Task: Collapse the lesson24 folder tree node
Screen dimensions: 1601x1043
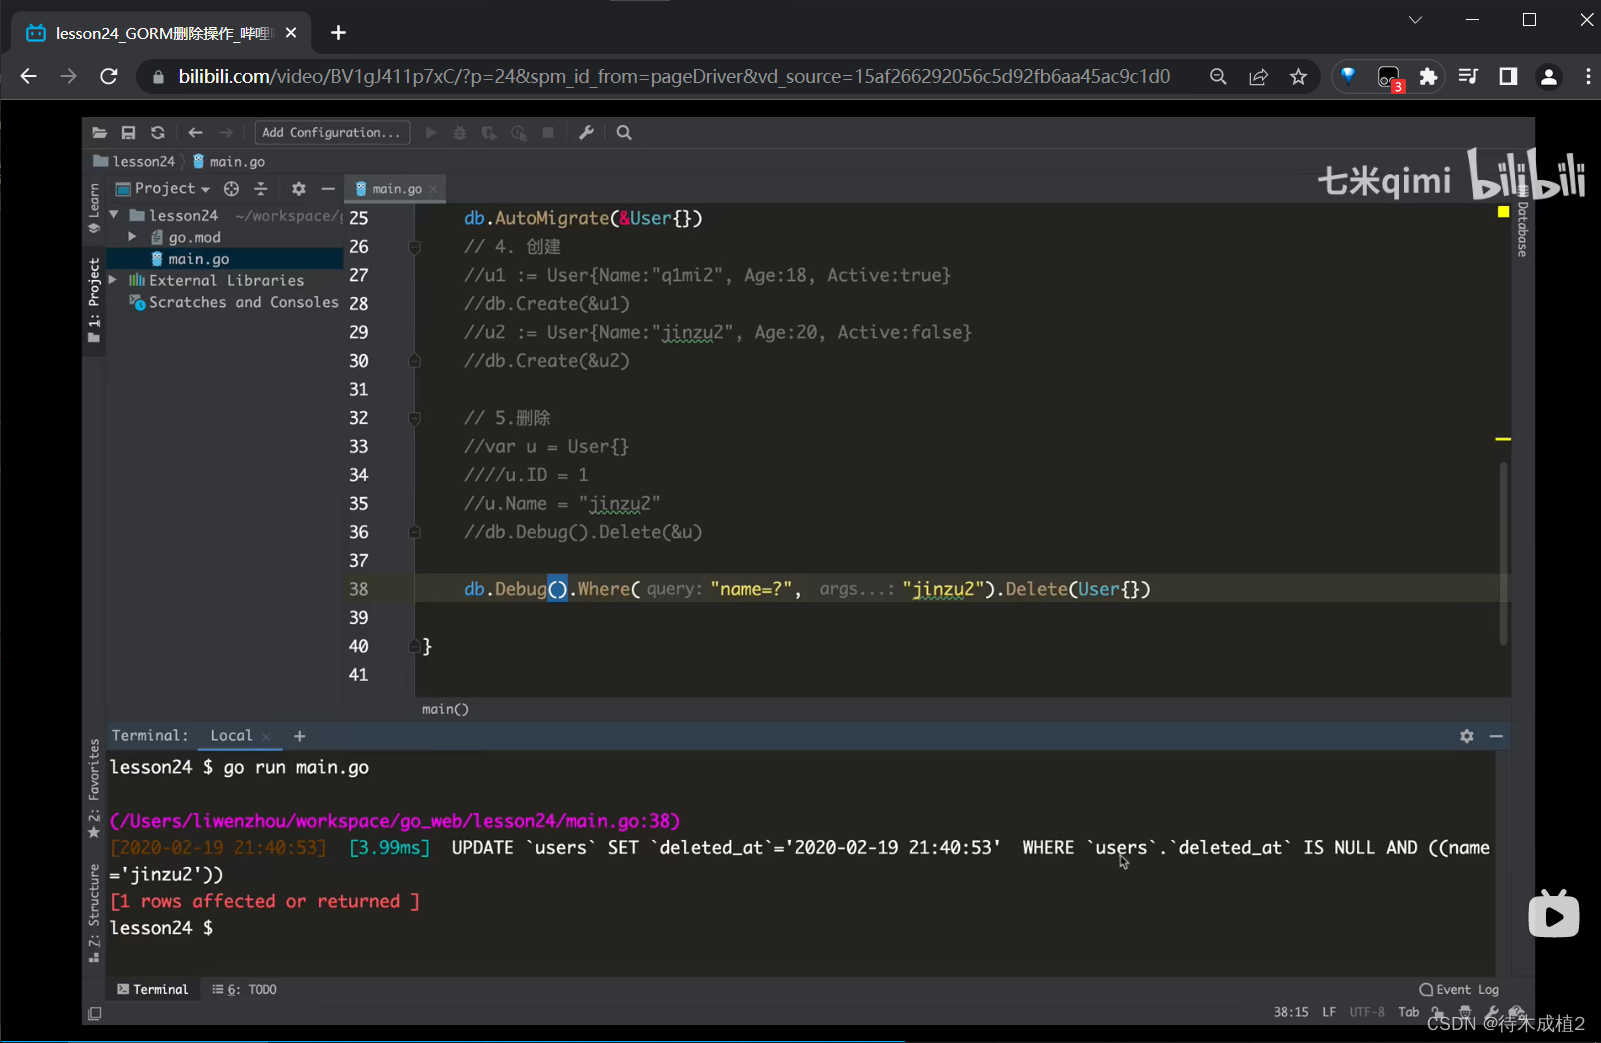Action: tap(114, 215)
